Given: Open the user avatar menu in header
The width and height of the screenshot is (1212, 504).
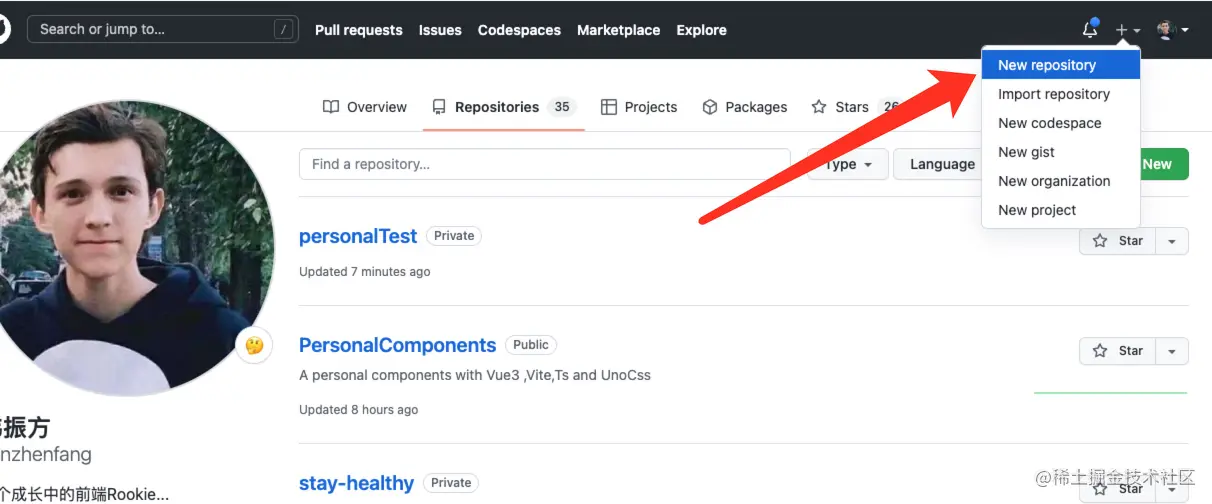Looking at the screenshot, I should pos(1172,30).
